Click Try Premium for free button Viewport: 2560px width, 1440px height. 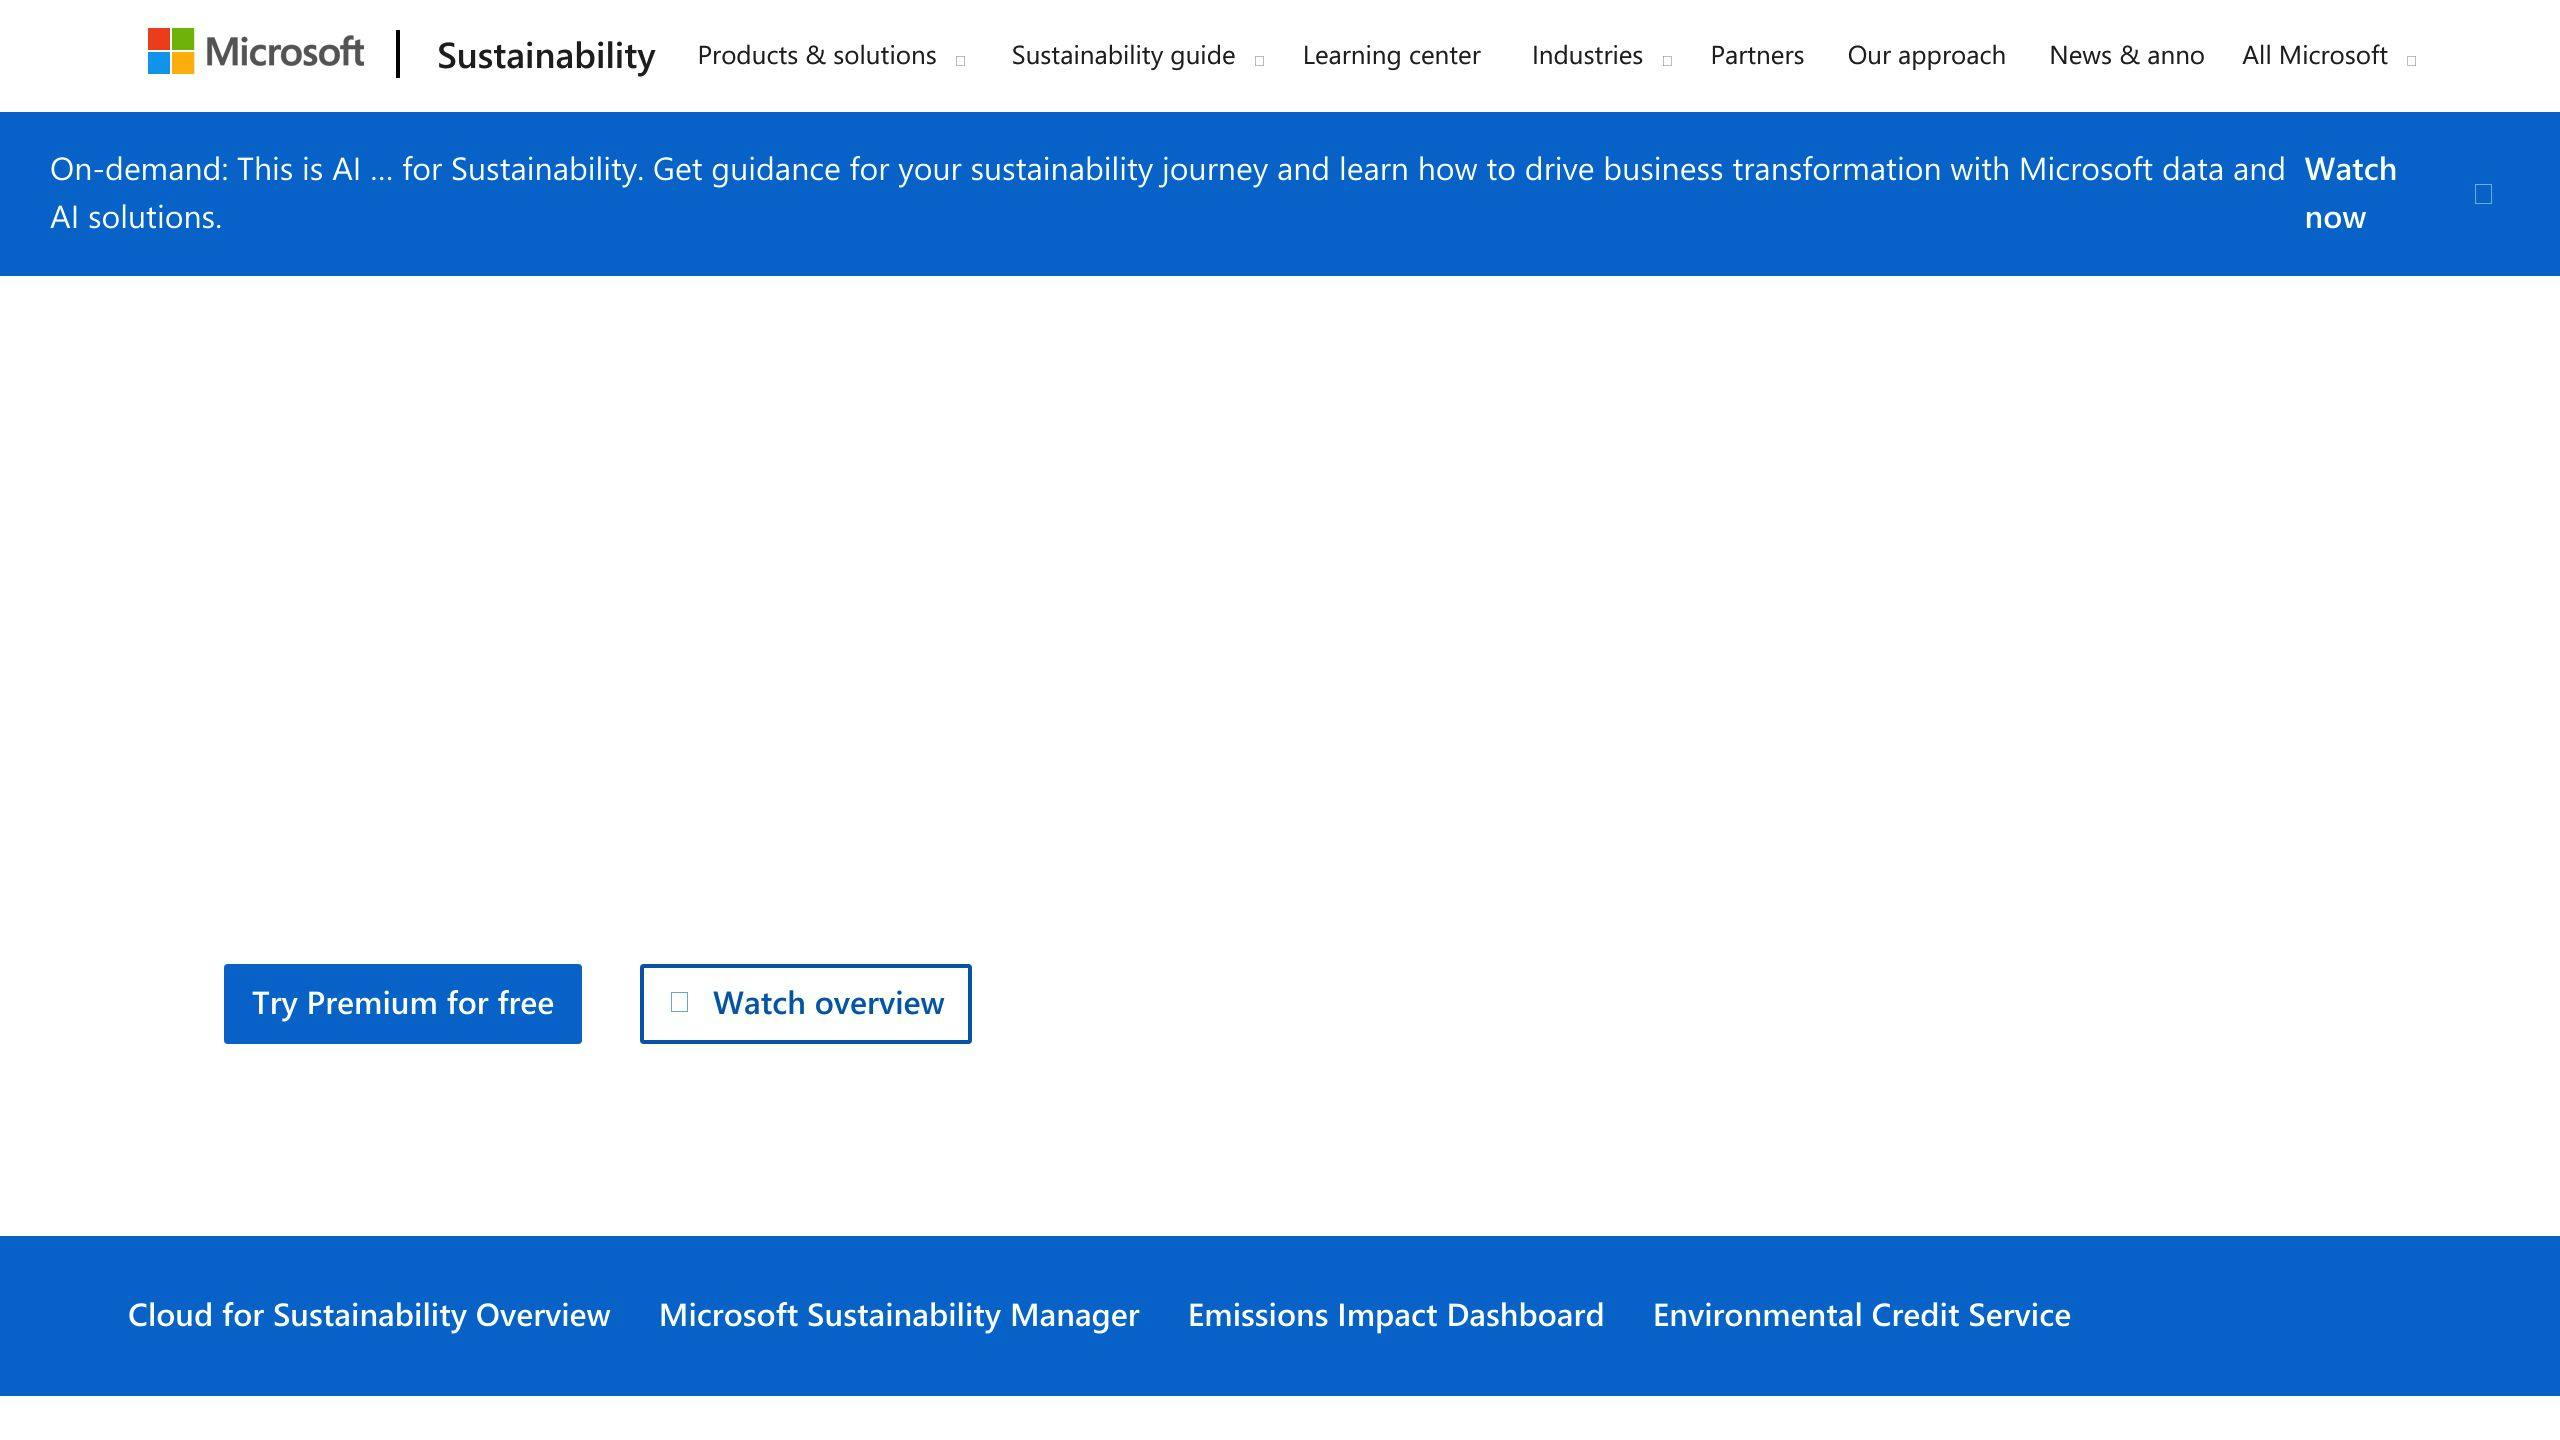[403, 1002]
